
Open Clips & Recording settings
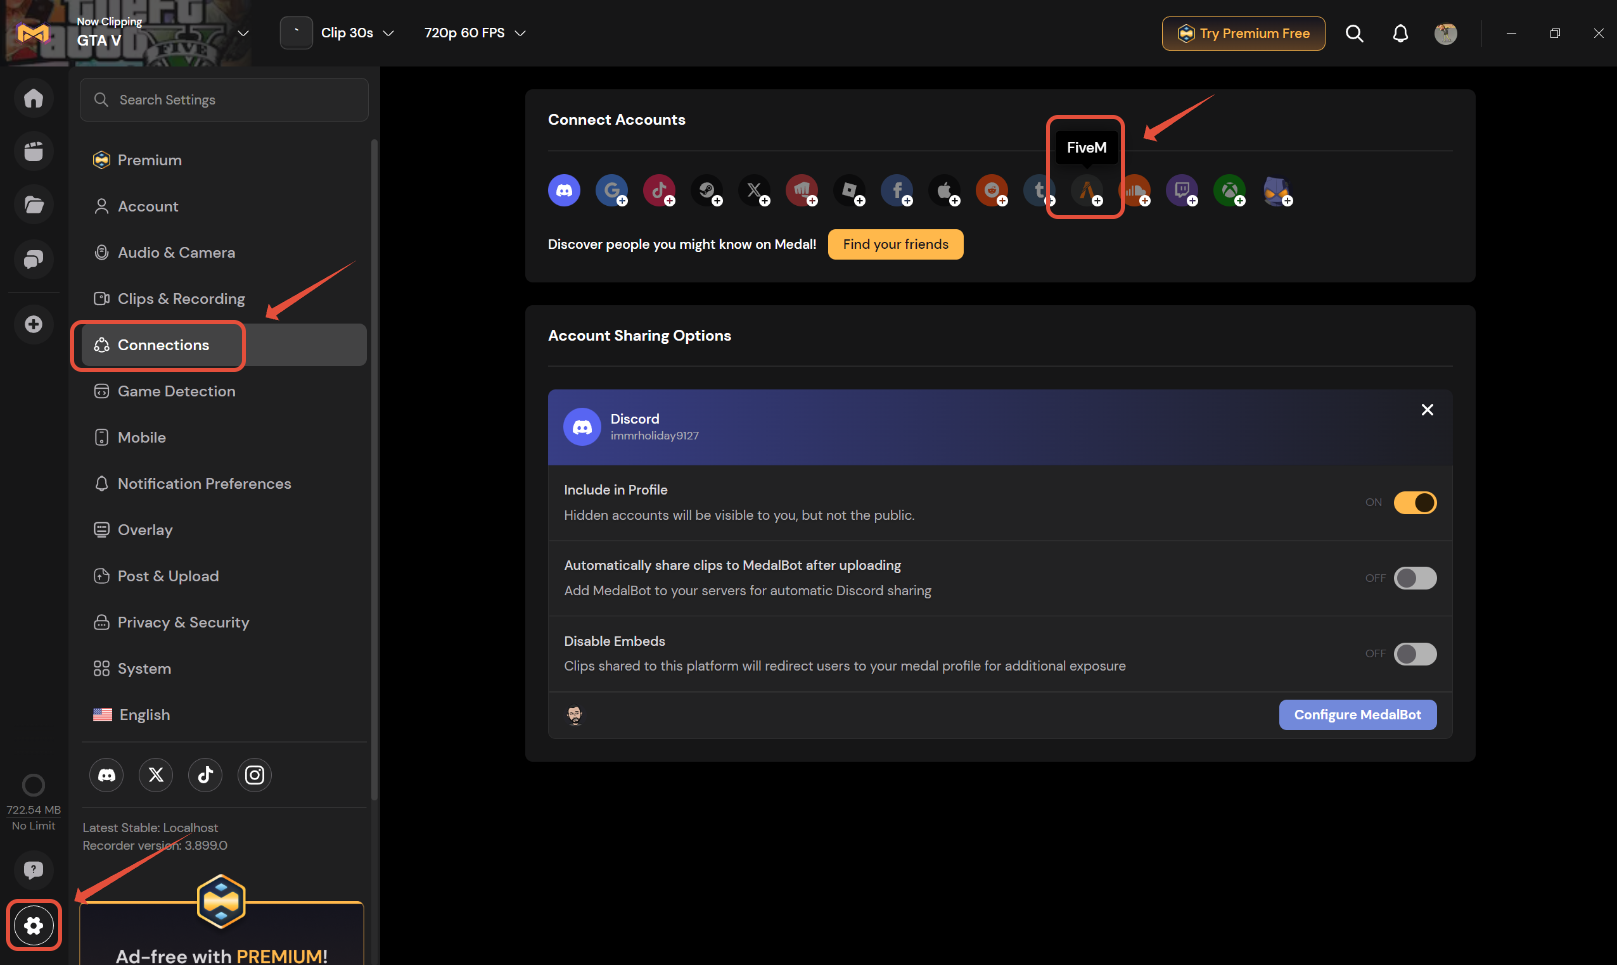click(x=224, y=299)
